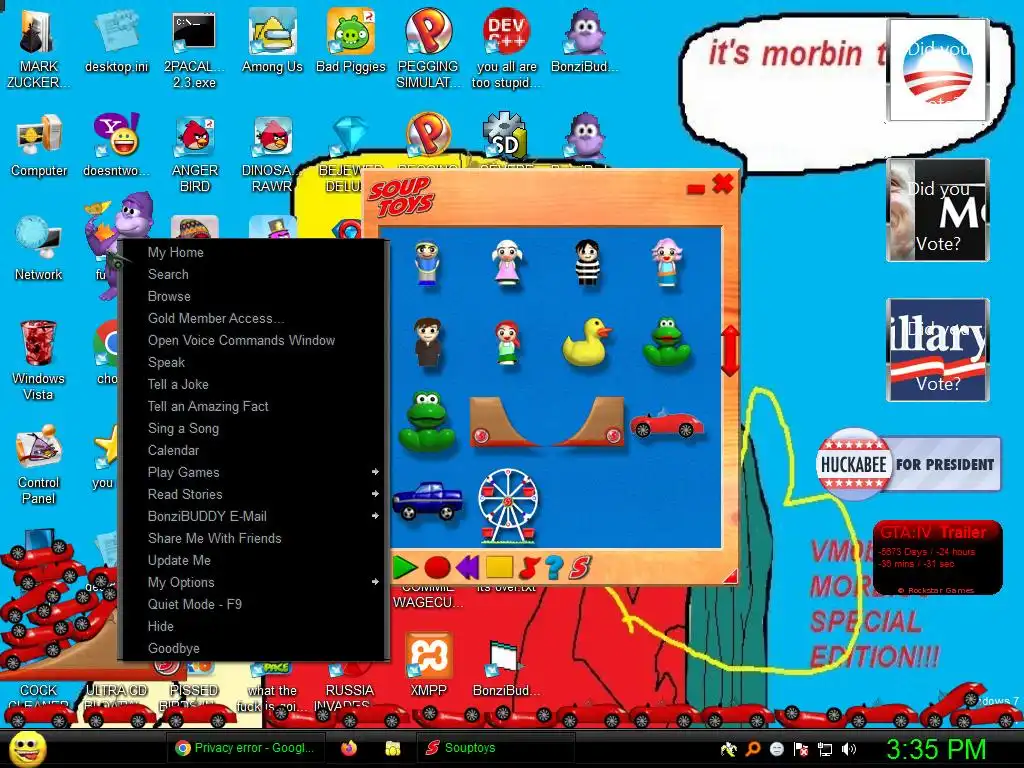Open the ANGER BIRD desktop icon
Screen dimensions: 1024x768
tap(195, 153)
